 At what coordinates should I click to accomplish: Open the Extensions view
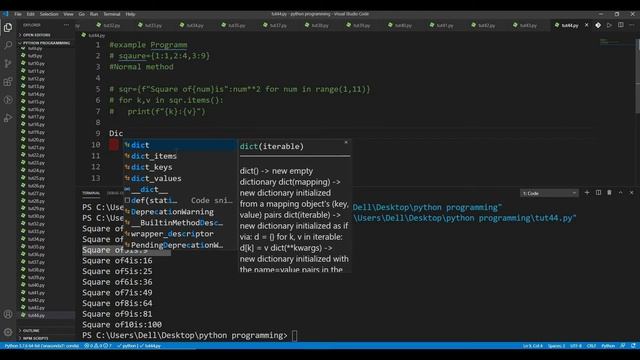pos(8,82)
